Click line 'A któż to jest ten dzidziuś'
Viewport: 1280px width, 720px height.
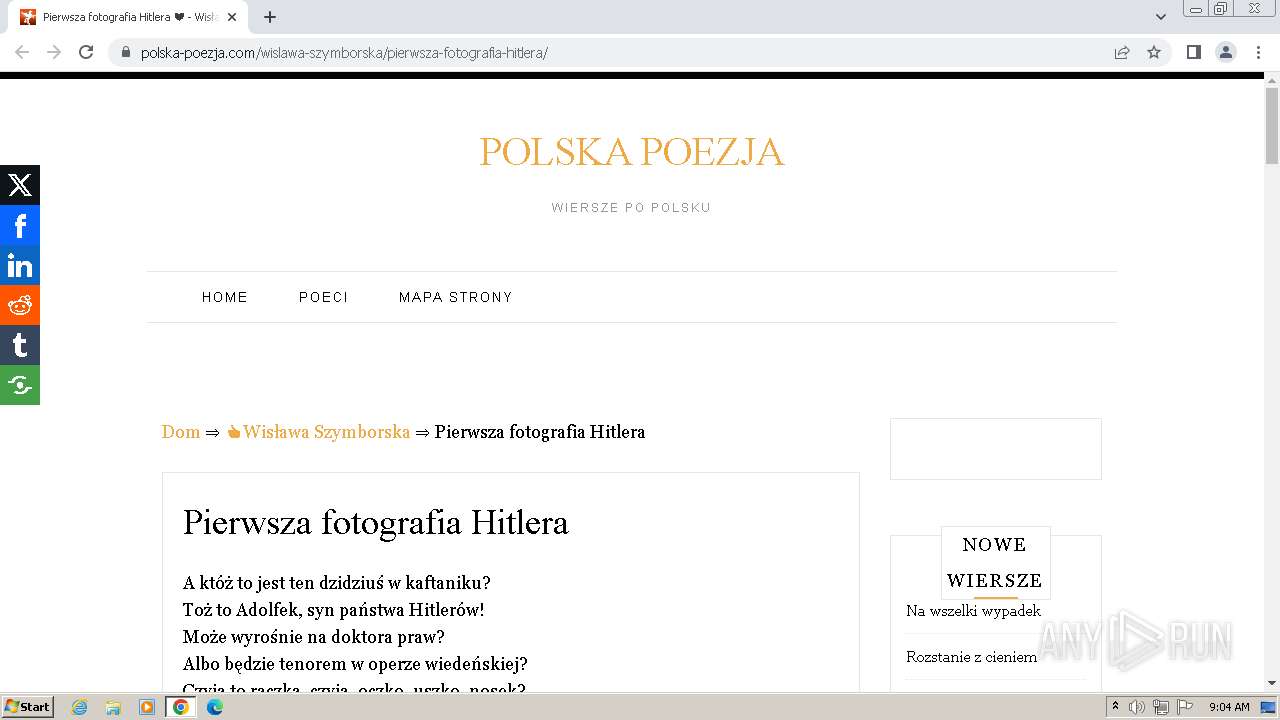tap(337, 583)
